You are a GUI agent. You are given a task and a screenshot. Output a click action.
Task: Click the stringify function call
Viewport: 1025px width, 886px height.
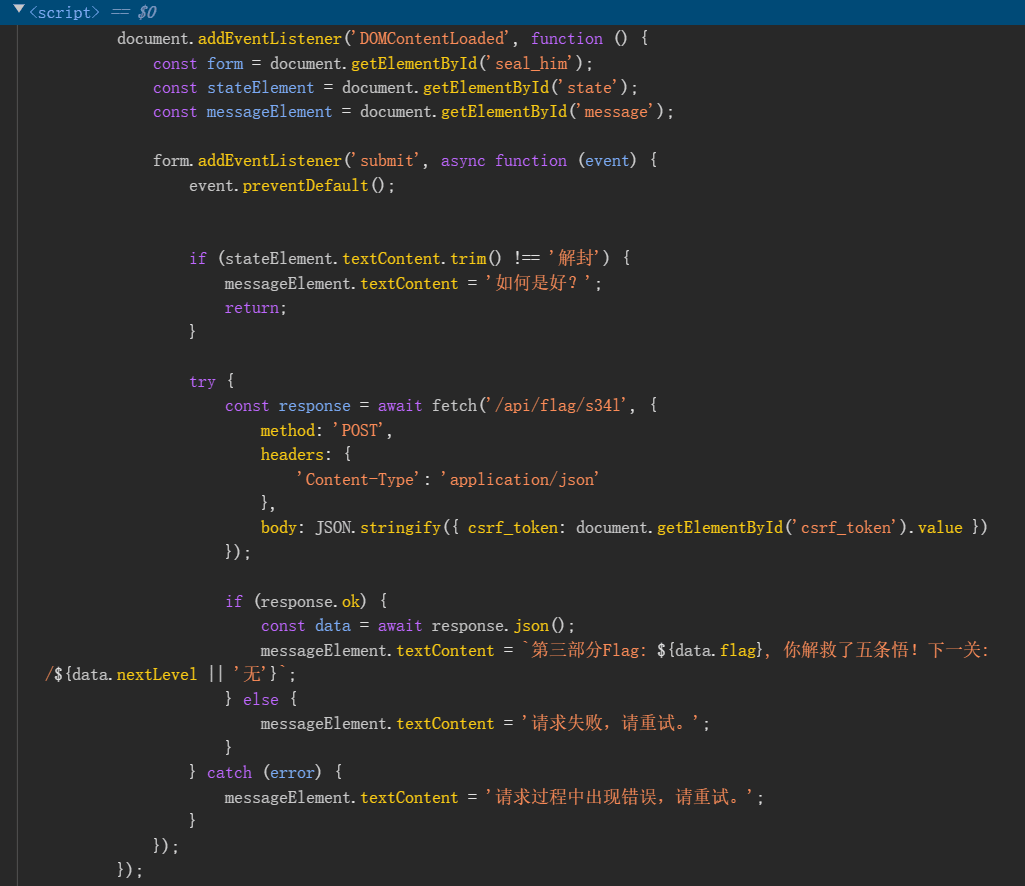pos(400,528)
